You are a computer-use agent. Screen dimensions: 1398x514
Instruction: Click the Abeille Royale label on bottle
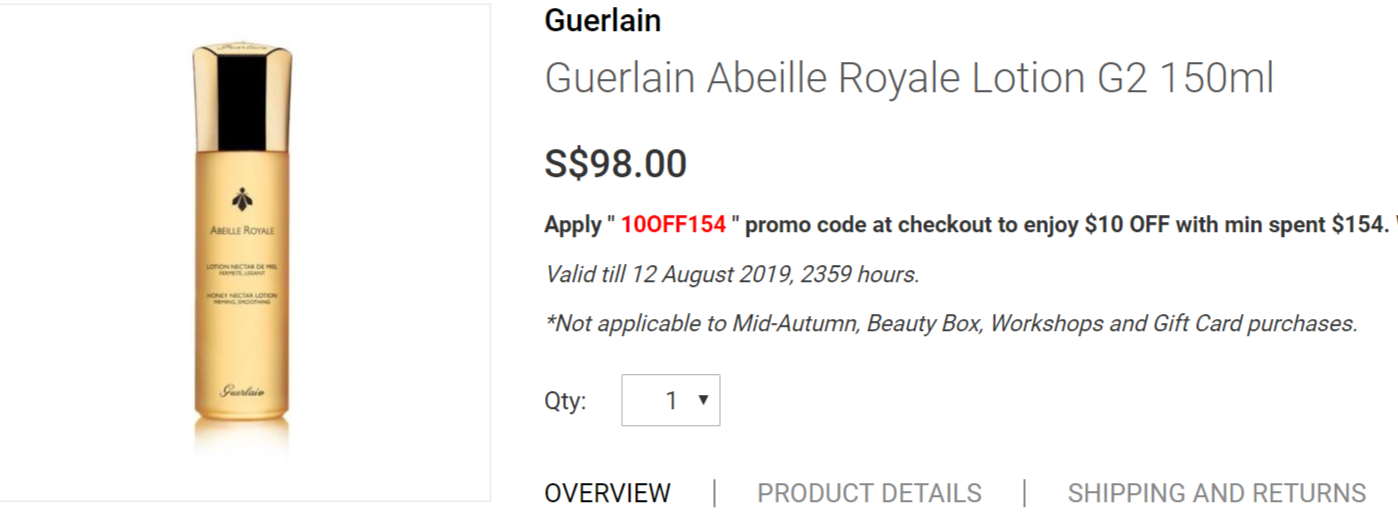[x=242, y=230]
